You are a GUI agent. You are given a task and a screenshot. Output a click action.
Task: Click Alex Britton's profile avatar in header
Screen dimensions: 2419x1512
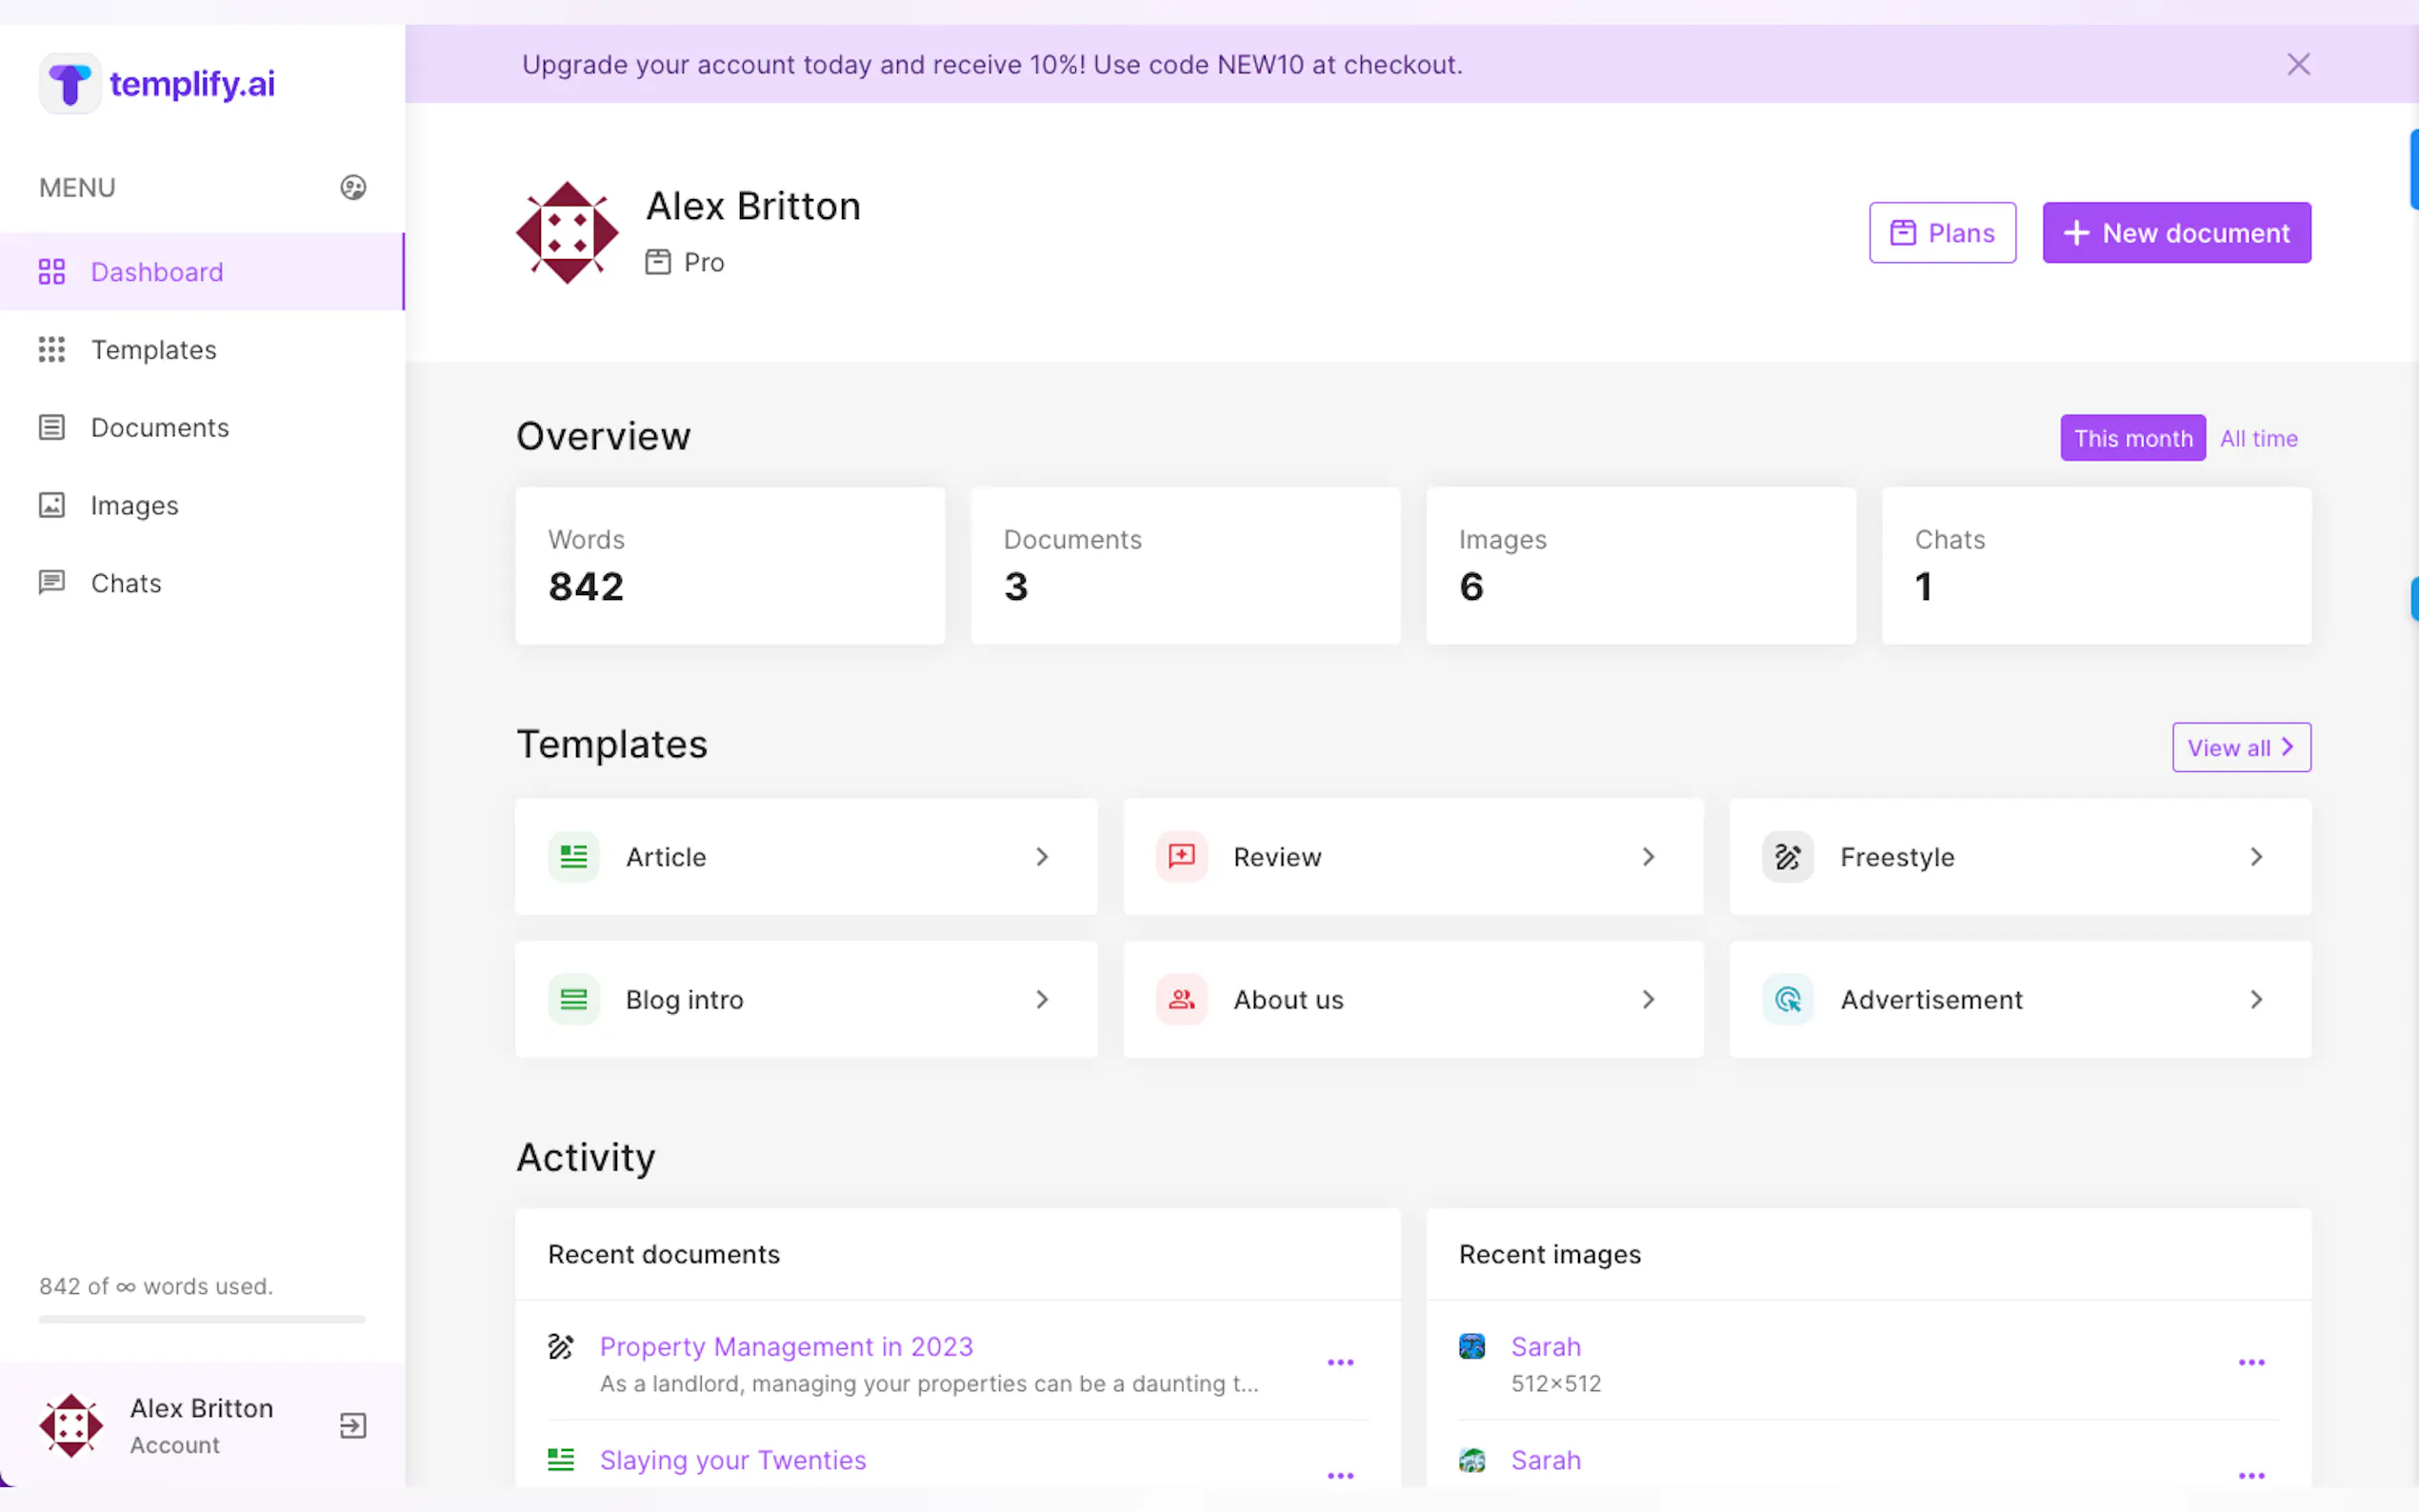[567, 233]
